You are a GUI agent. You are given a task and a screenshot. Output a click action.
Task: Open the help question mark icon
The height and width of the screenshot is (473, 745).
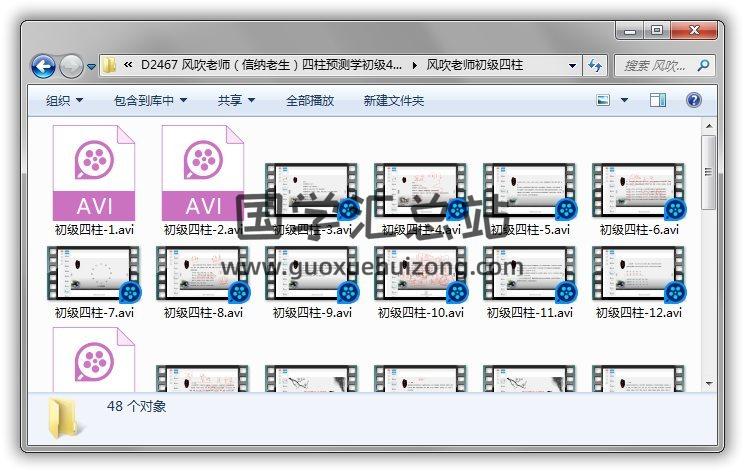pyautogui.click(x=694, y=100)
